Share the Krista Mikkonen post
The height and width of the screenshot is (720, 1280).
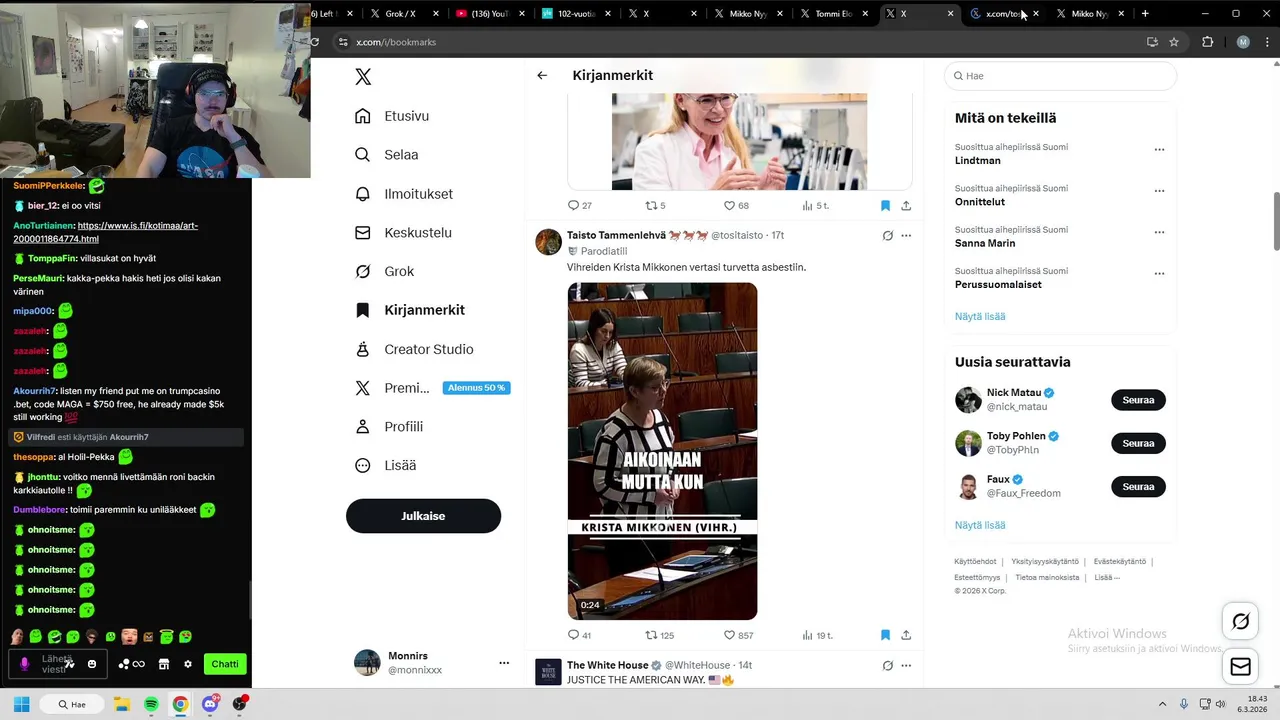pyautogui.click(x=906, y=635)
